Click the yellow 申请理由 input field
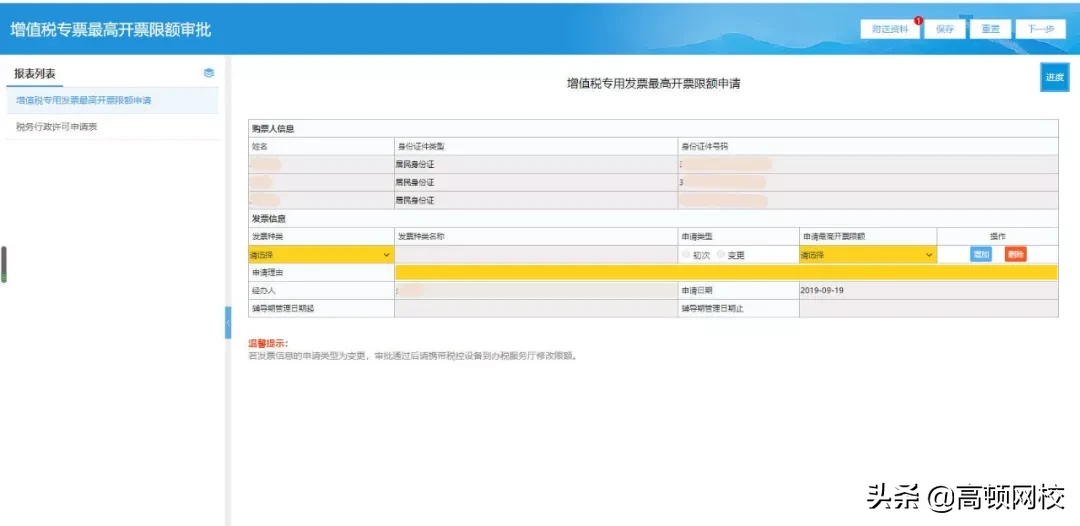This screenshot has height=526, width=1080. point(726,273)
